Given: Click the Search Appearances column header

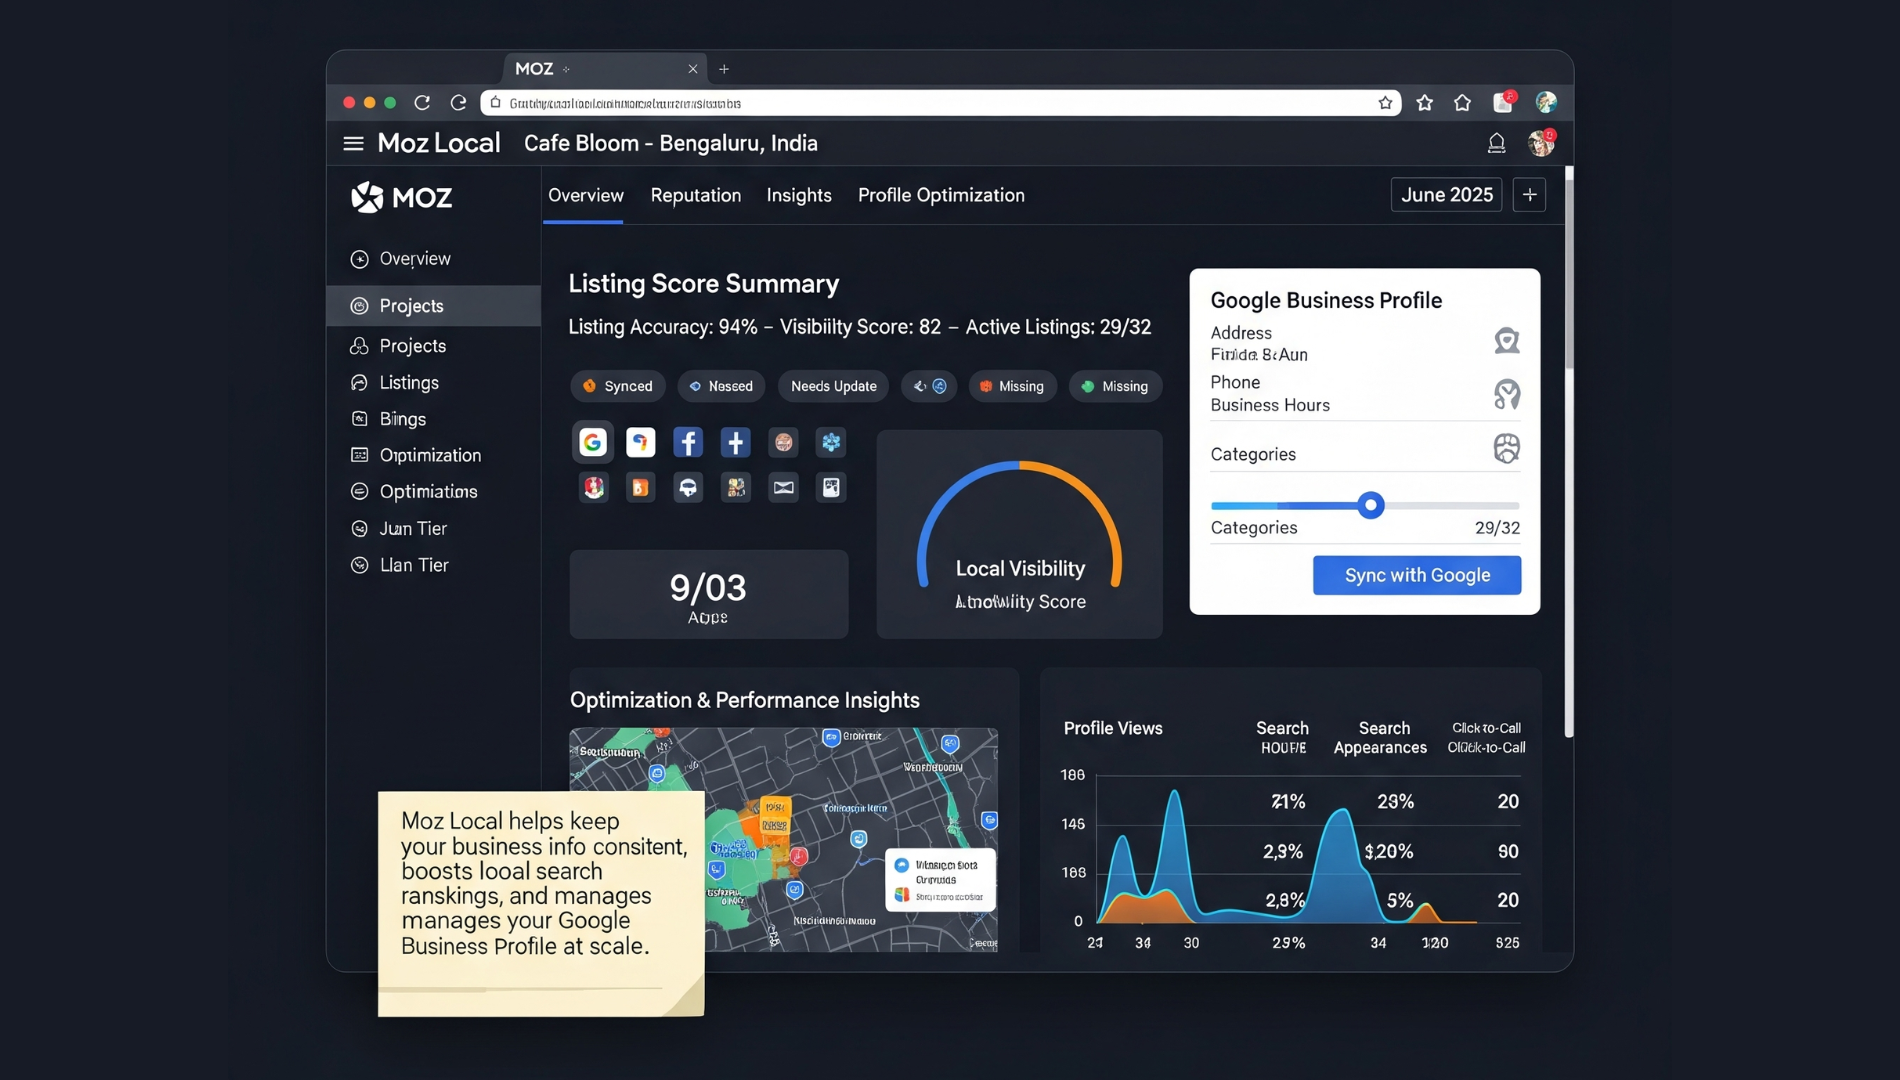Looking at the screenshot, I should click(1380, 738).
